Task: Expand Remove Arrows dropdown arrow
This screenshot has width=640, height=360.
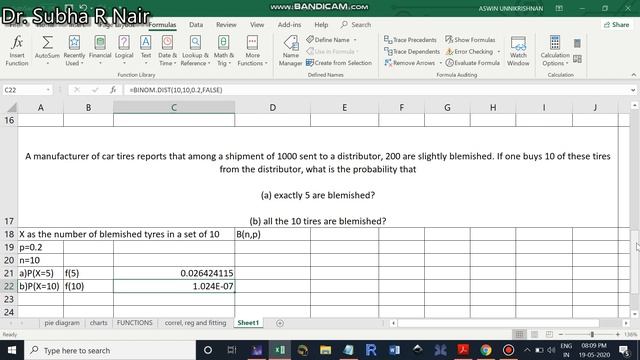Action: tap(440, 63)
